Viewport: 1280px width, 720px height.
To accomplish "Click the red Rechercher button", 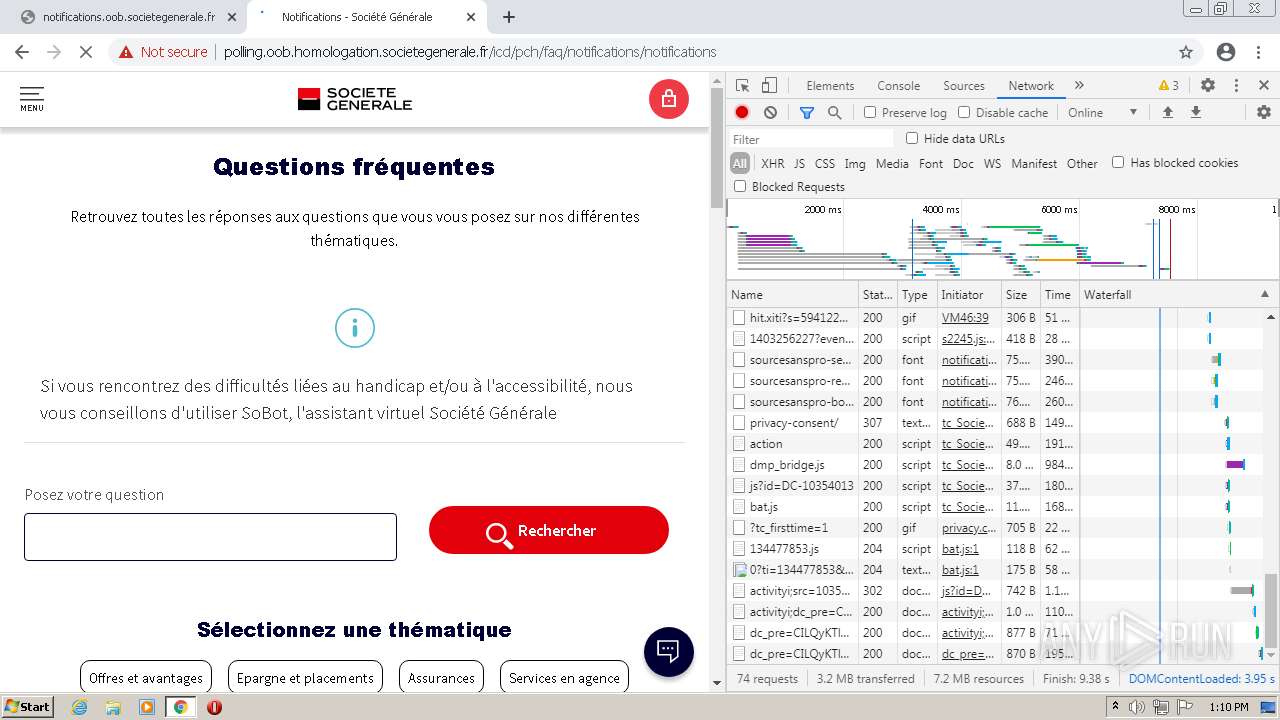I will pyautogui.click(x=549, y=530).
